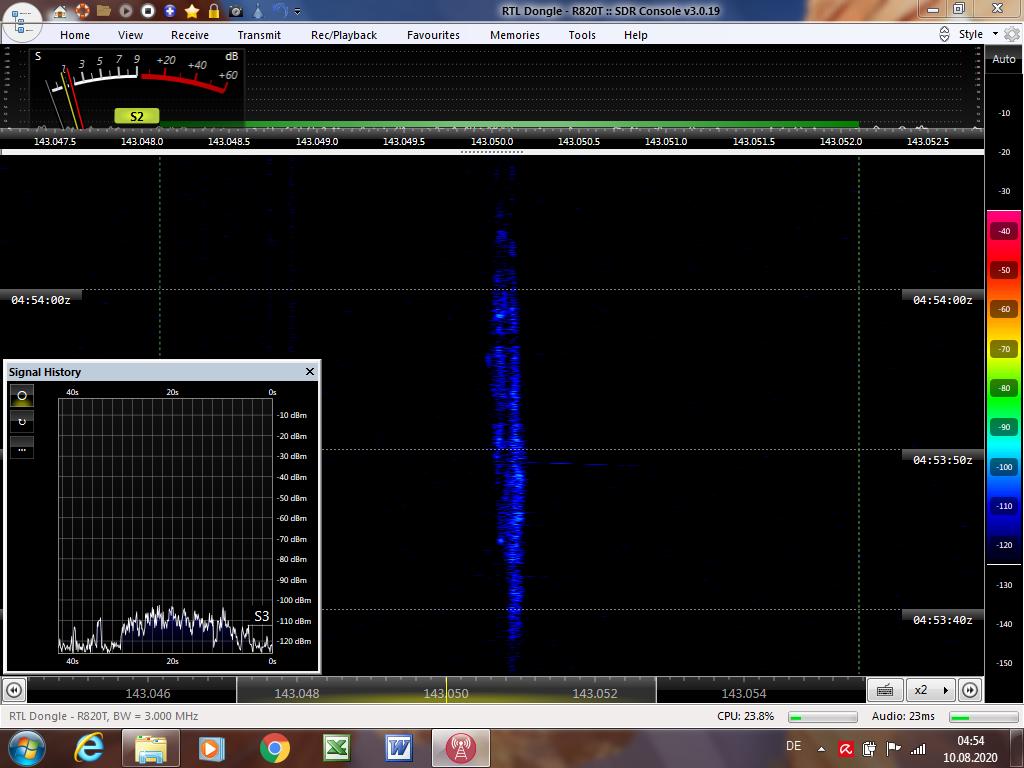Image resolution: width=1024 pixels, height=768 pixels.
Task: Open the Home ribbon tab
Action: pos(75,35)
